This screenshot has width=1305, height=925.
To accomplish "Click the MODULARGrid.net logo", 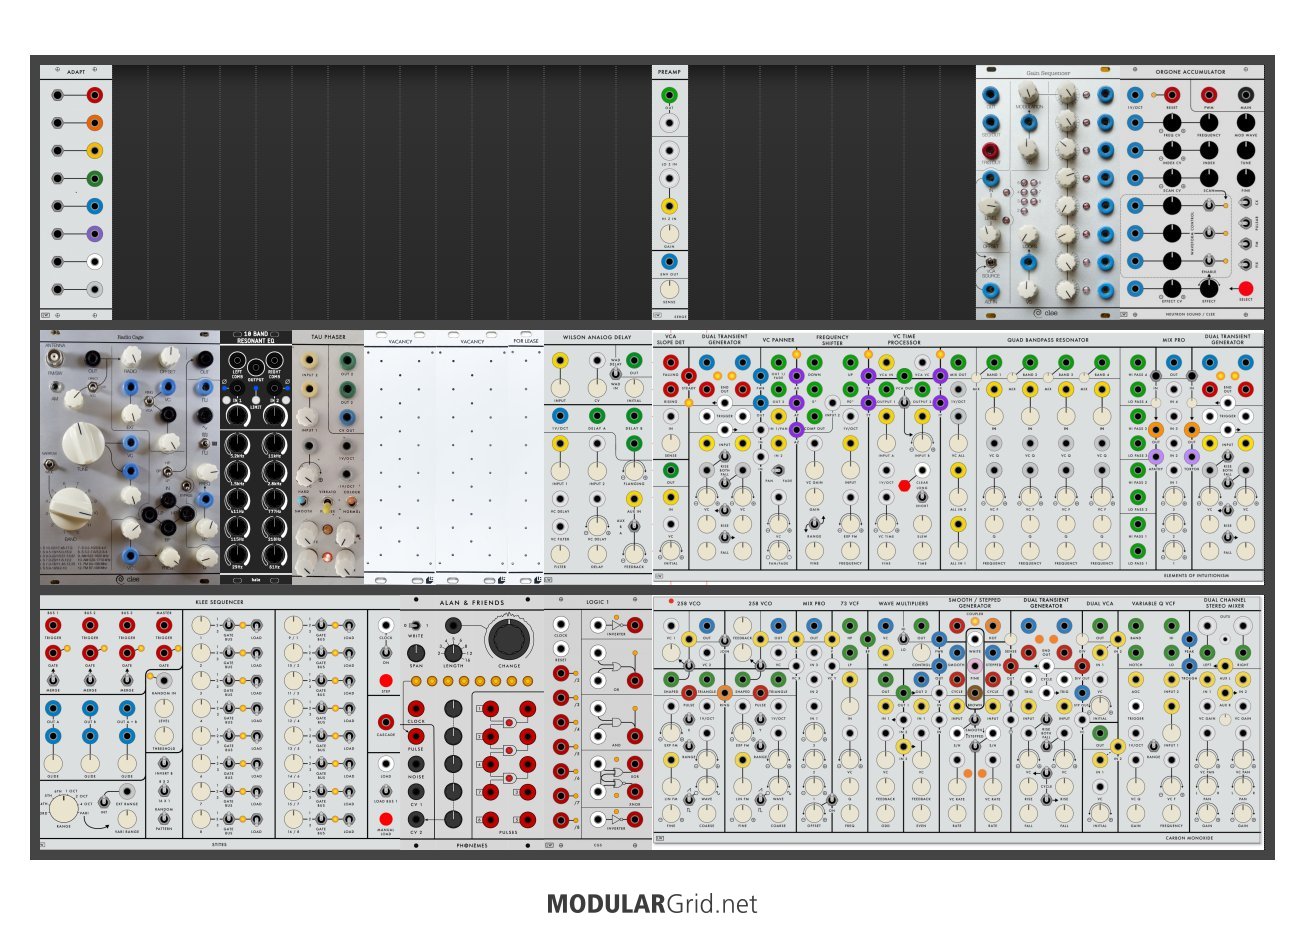I will [652, 904].
